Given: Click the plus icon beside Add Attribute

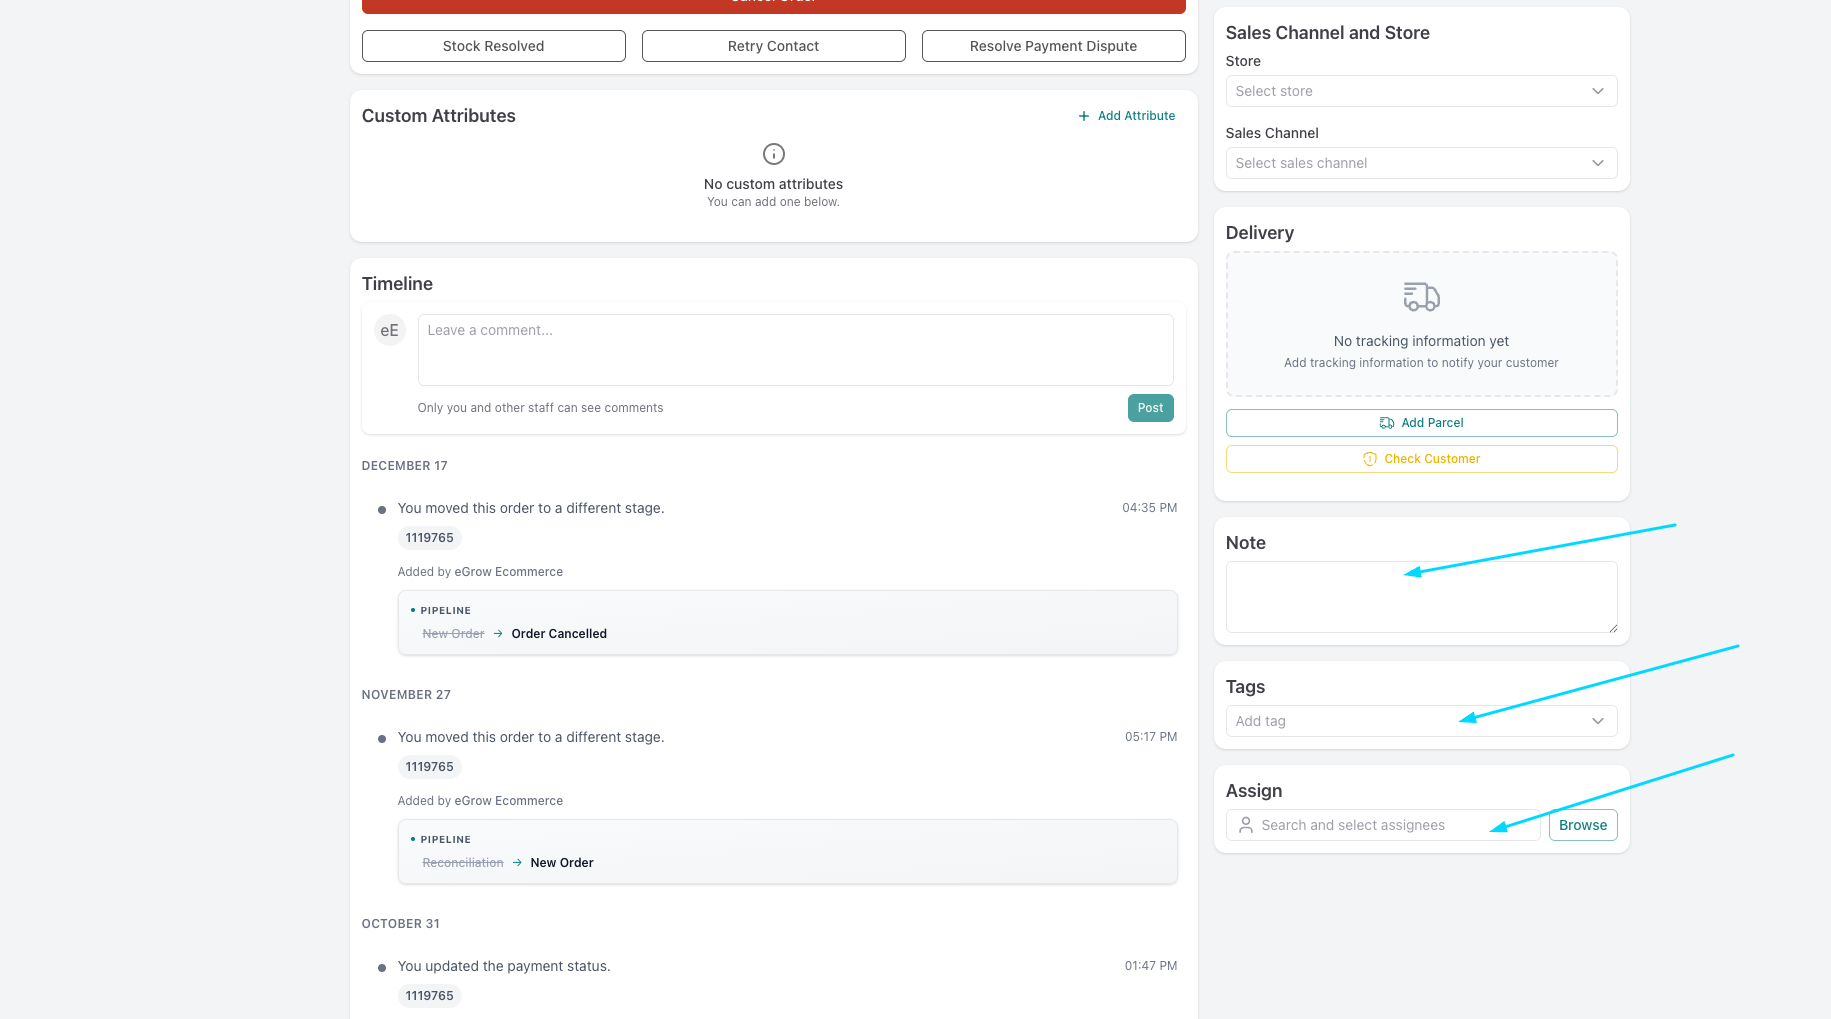Looking at the screenshot, I should 1083,116.
